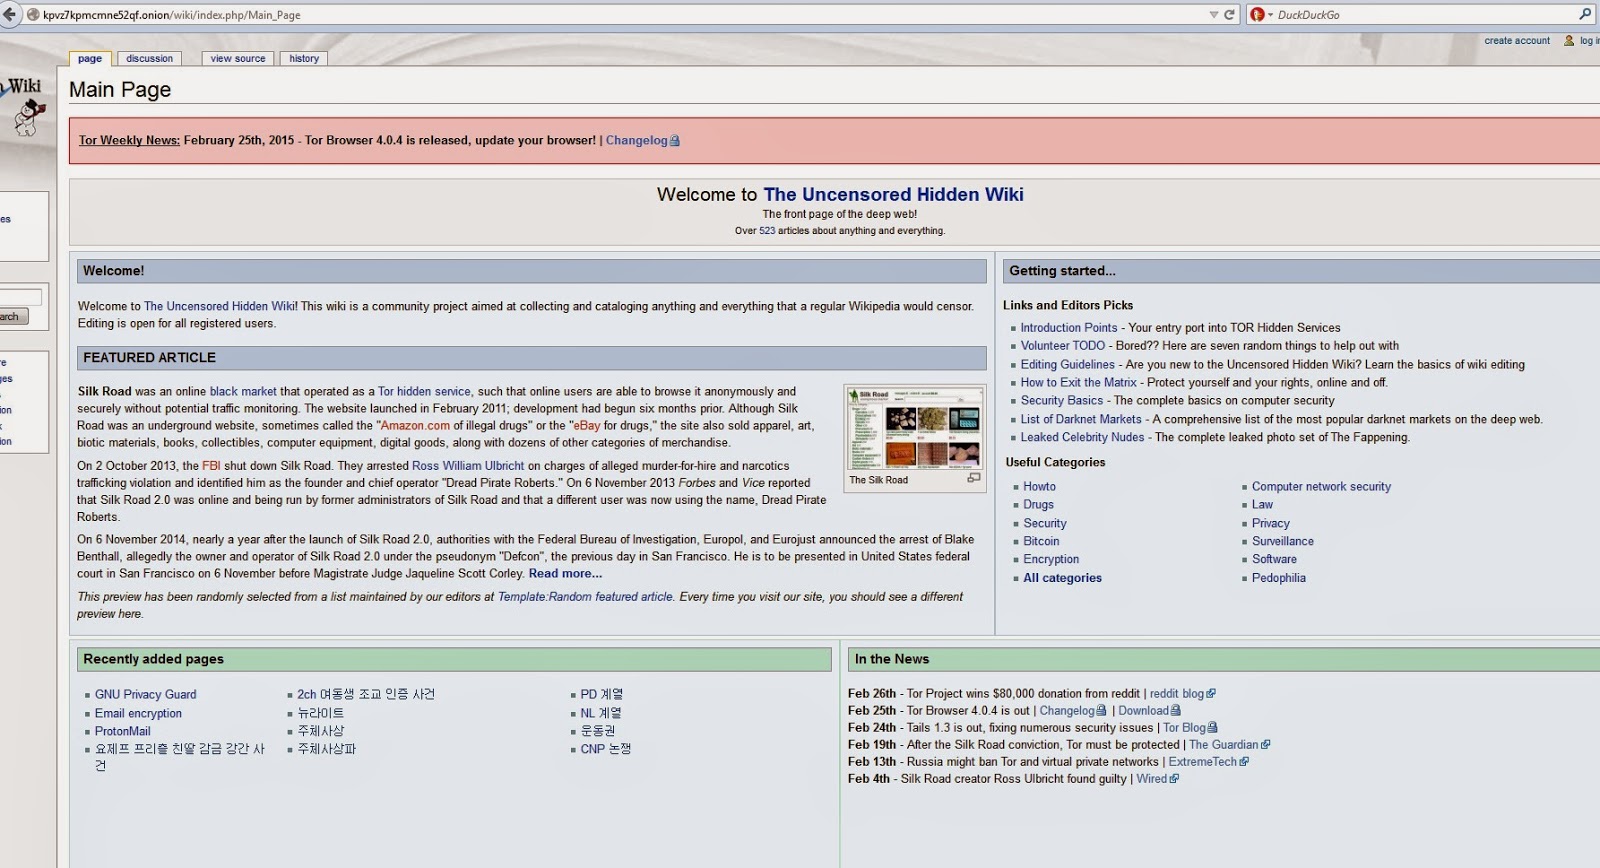Open the view source tab

238,59
